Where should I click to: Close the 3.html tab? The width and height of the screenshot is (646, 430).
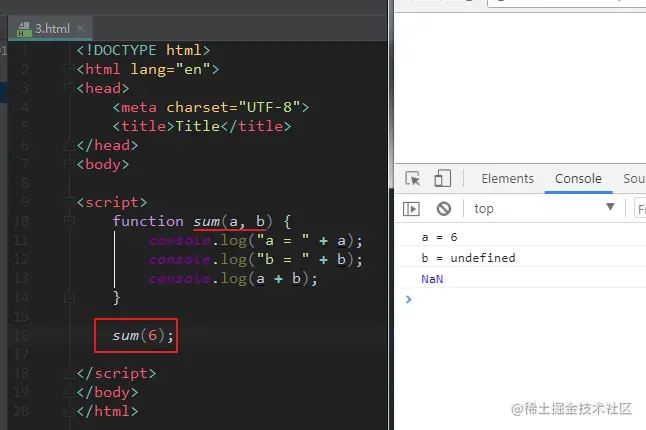tap(81, 28)
